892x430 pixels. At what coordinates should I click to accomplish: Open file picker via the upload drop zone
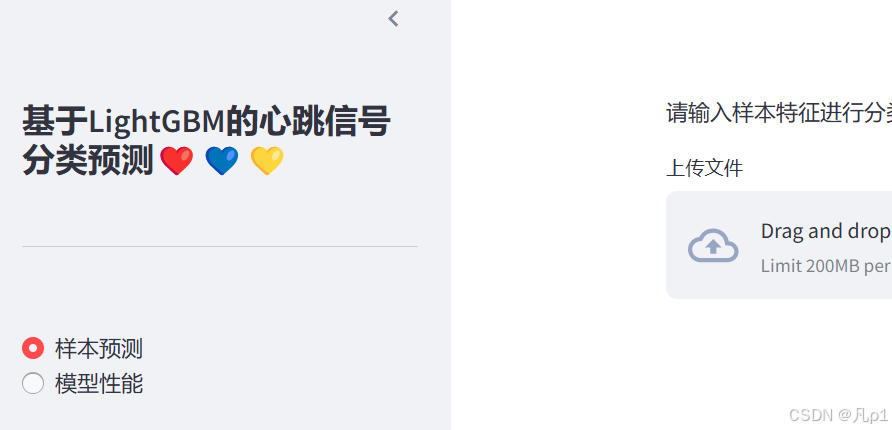point(779,245)
